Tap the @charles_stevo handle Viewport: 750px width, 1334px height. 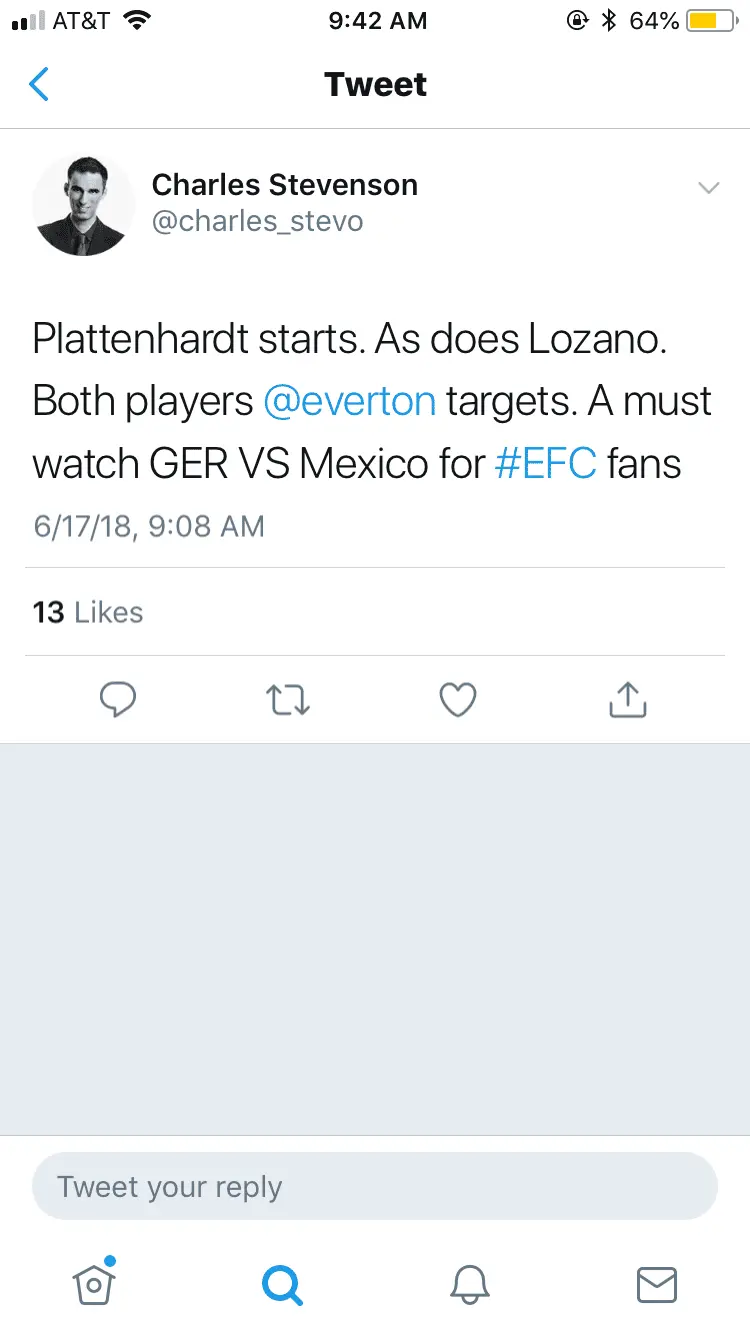(x=257, y=221)
